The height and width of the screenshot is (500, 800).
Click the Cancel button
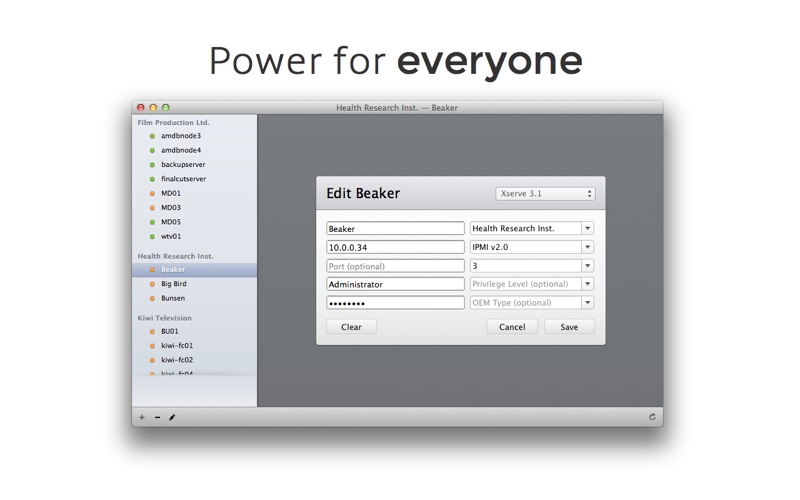click(x=512, y=327)
